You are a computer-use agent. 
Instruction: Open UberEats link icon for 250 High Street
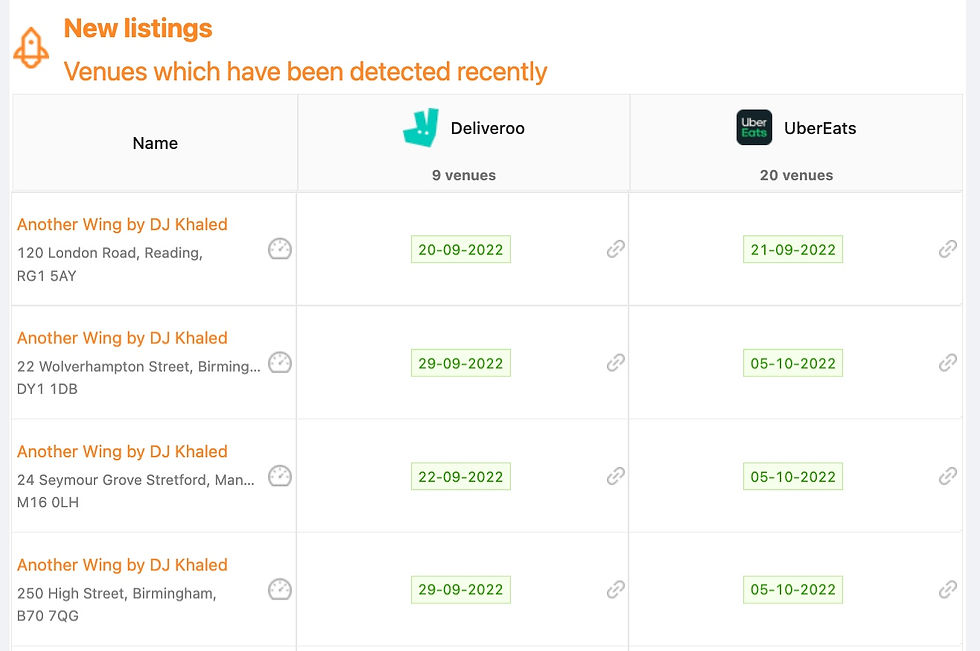click(948, 589)
